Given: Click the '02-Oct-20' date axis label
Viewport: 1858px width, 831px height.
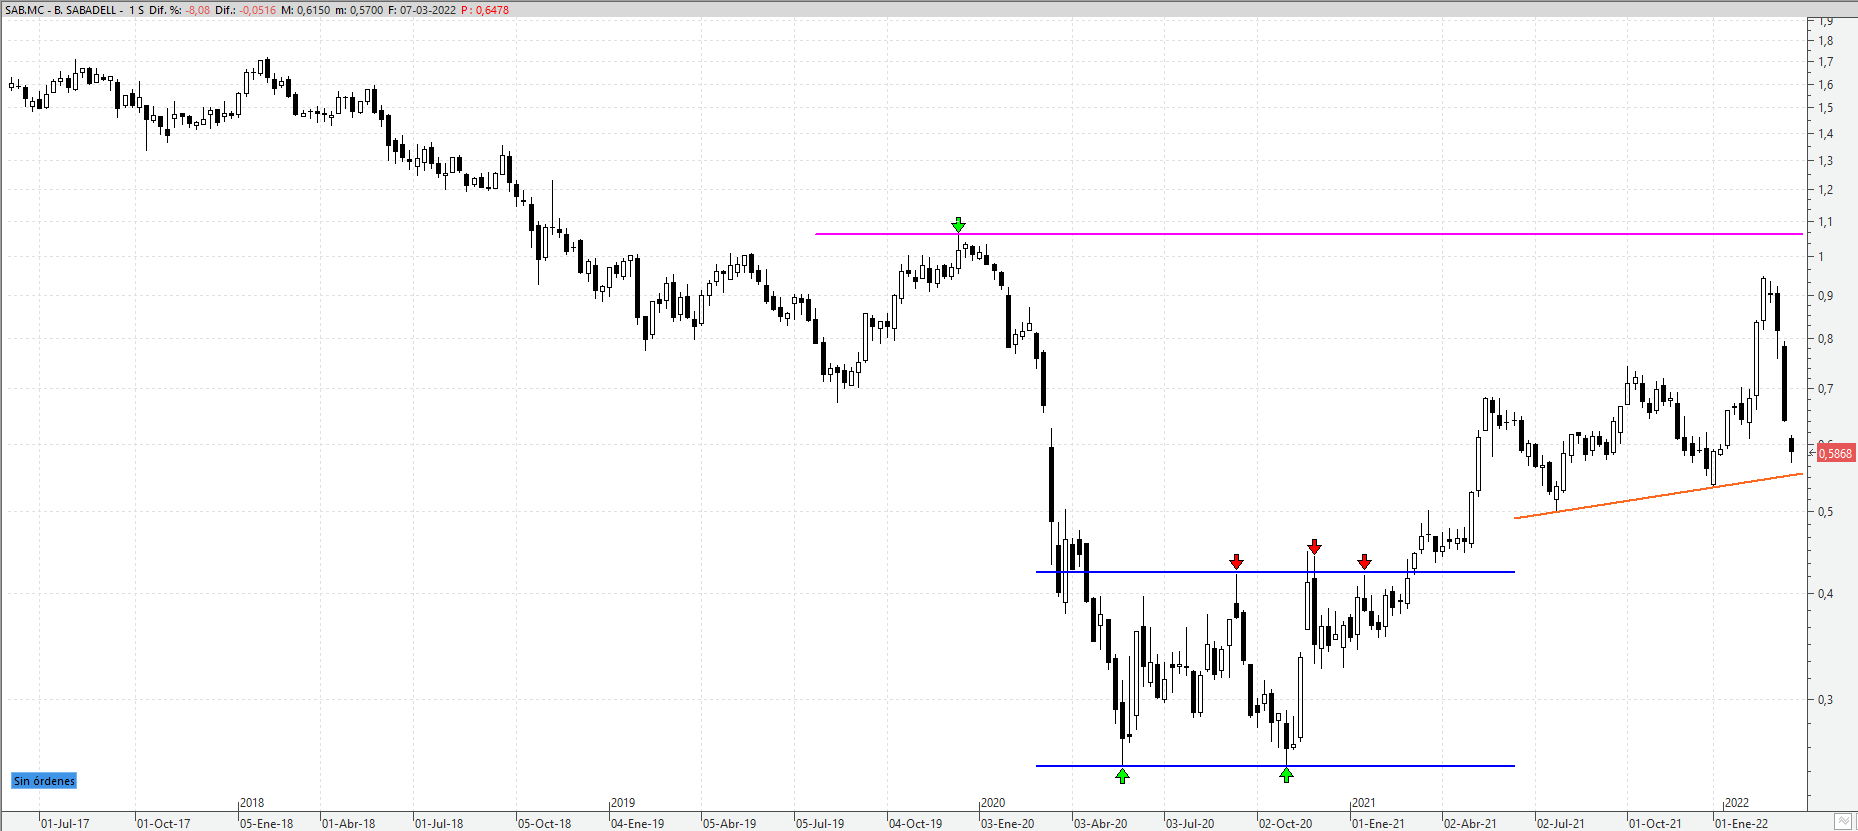Looking at the screenshot, I should click(x=1286, y=824).
